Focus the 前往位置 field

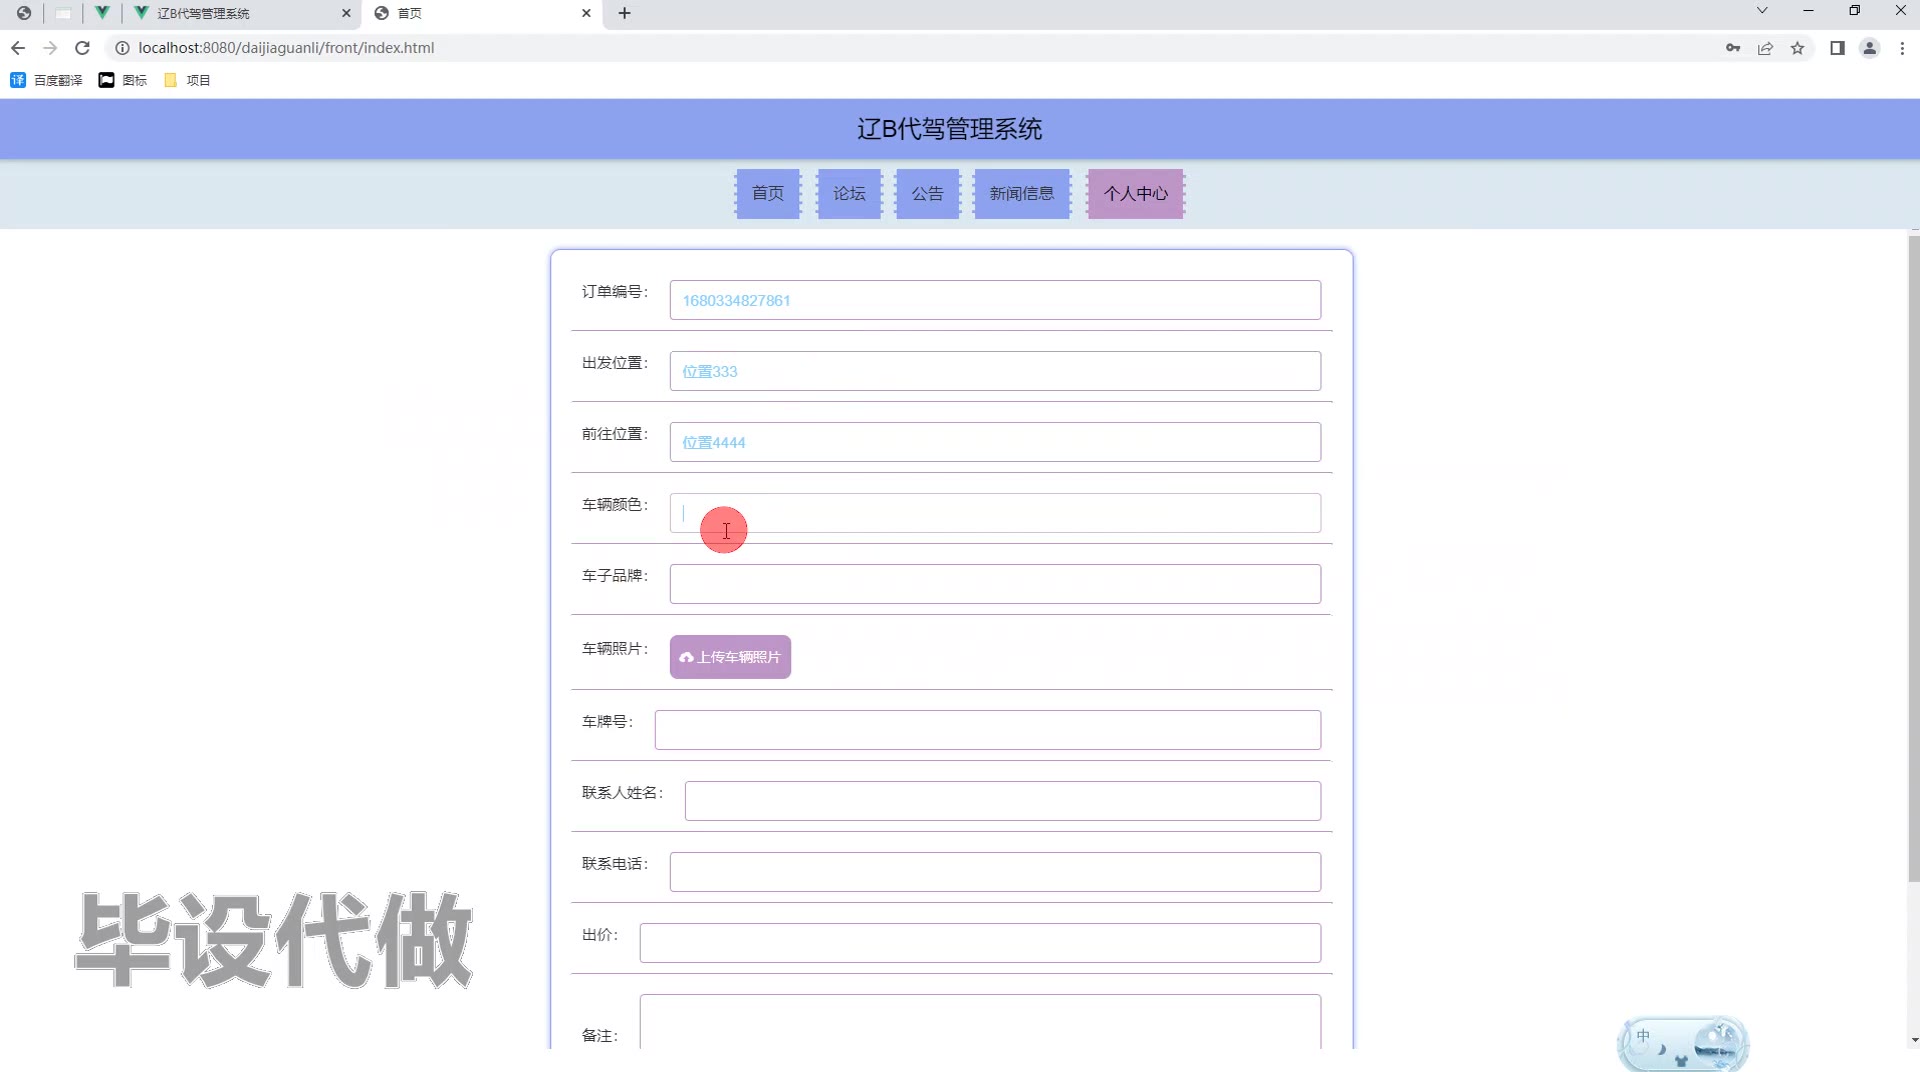(995, 442)
